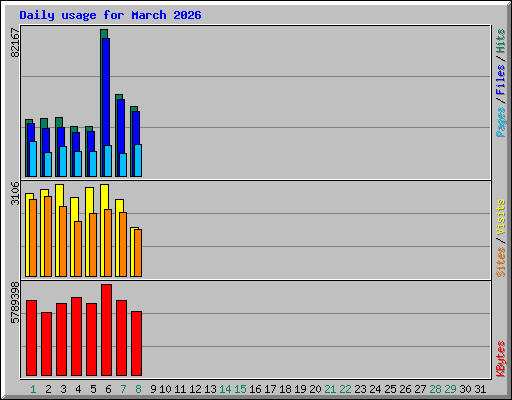The height and width of the screenshot is (400, 512).
Task: Click day 7 on the x-axis
Action: (123, 389)
